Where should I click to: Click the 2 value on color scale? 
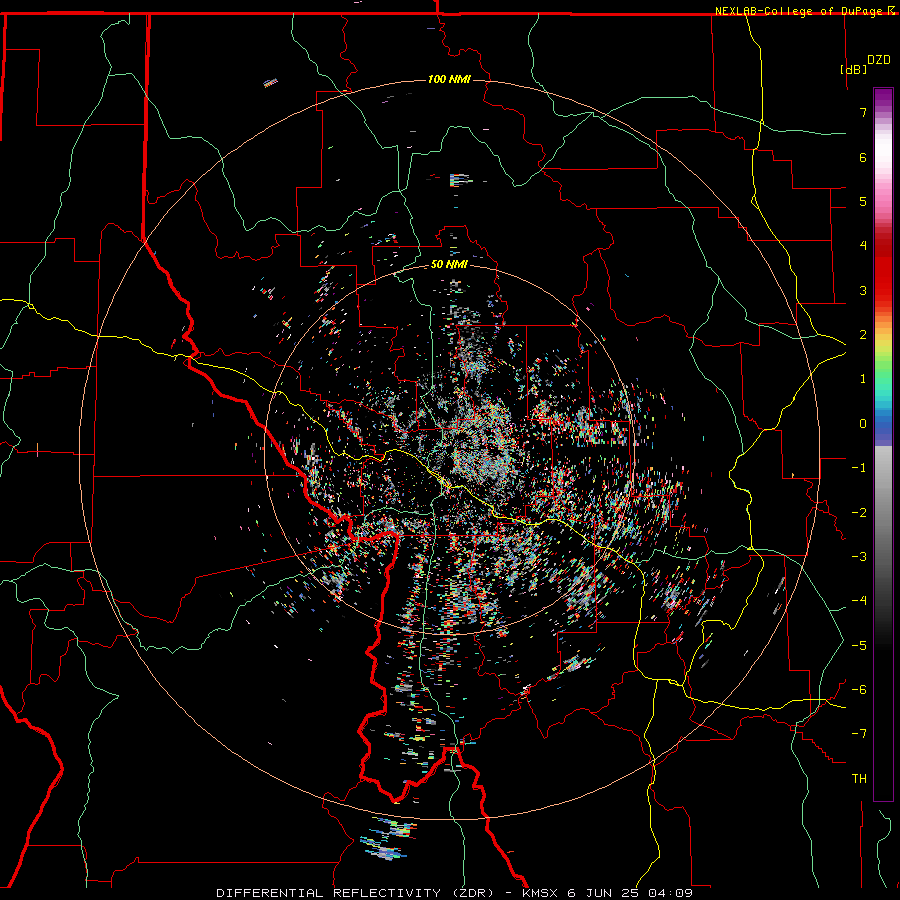[x=863, y=335]
